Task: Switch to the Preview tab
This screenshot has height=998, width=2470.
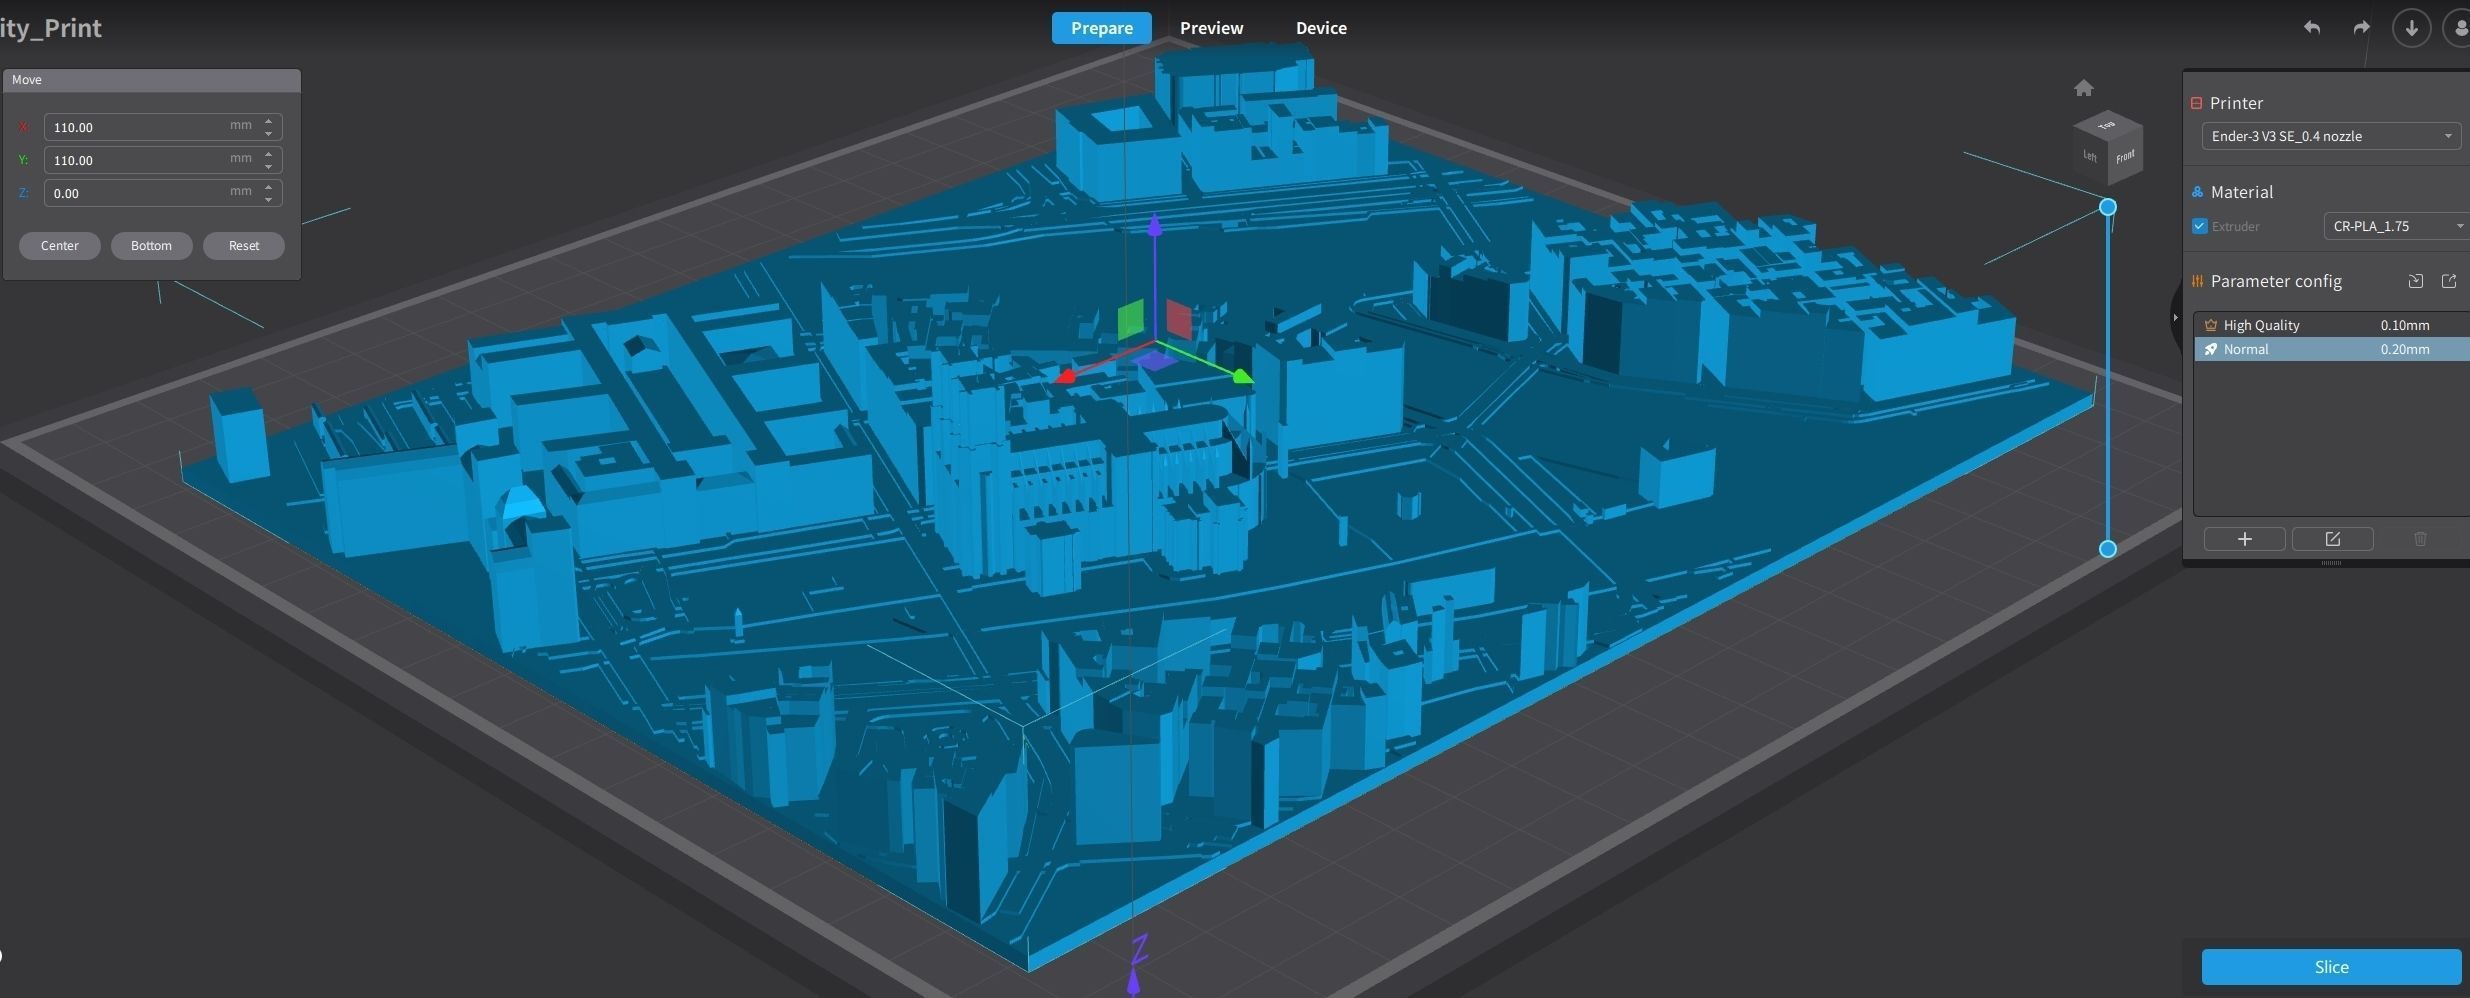Action: tap(1211, 28)
